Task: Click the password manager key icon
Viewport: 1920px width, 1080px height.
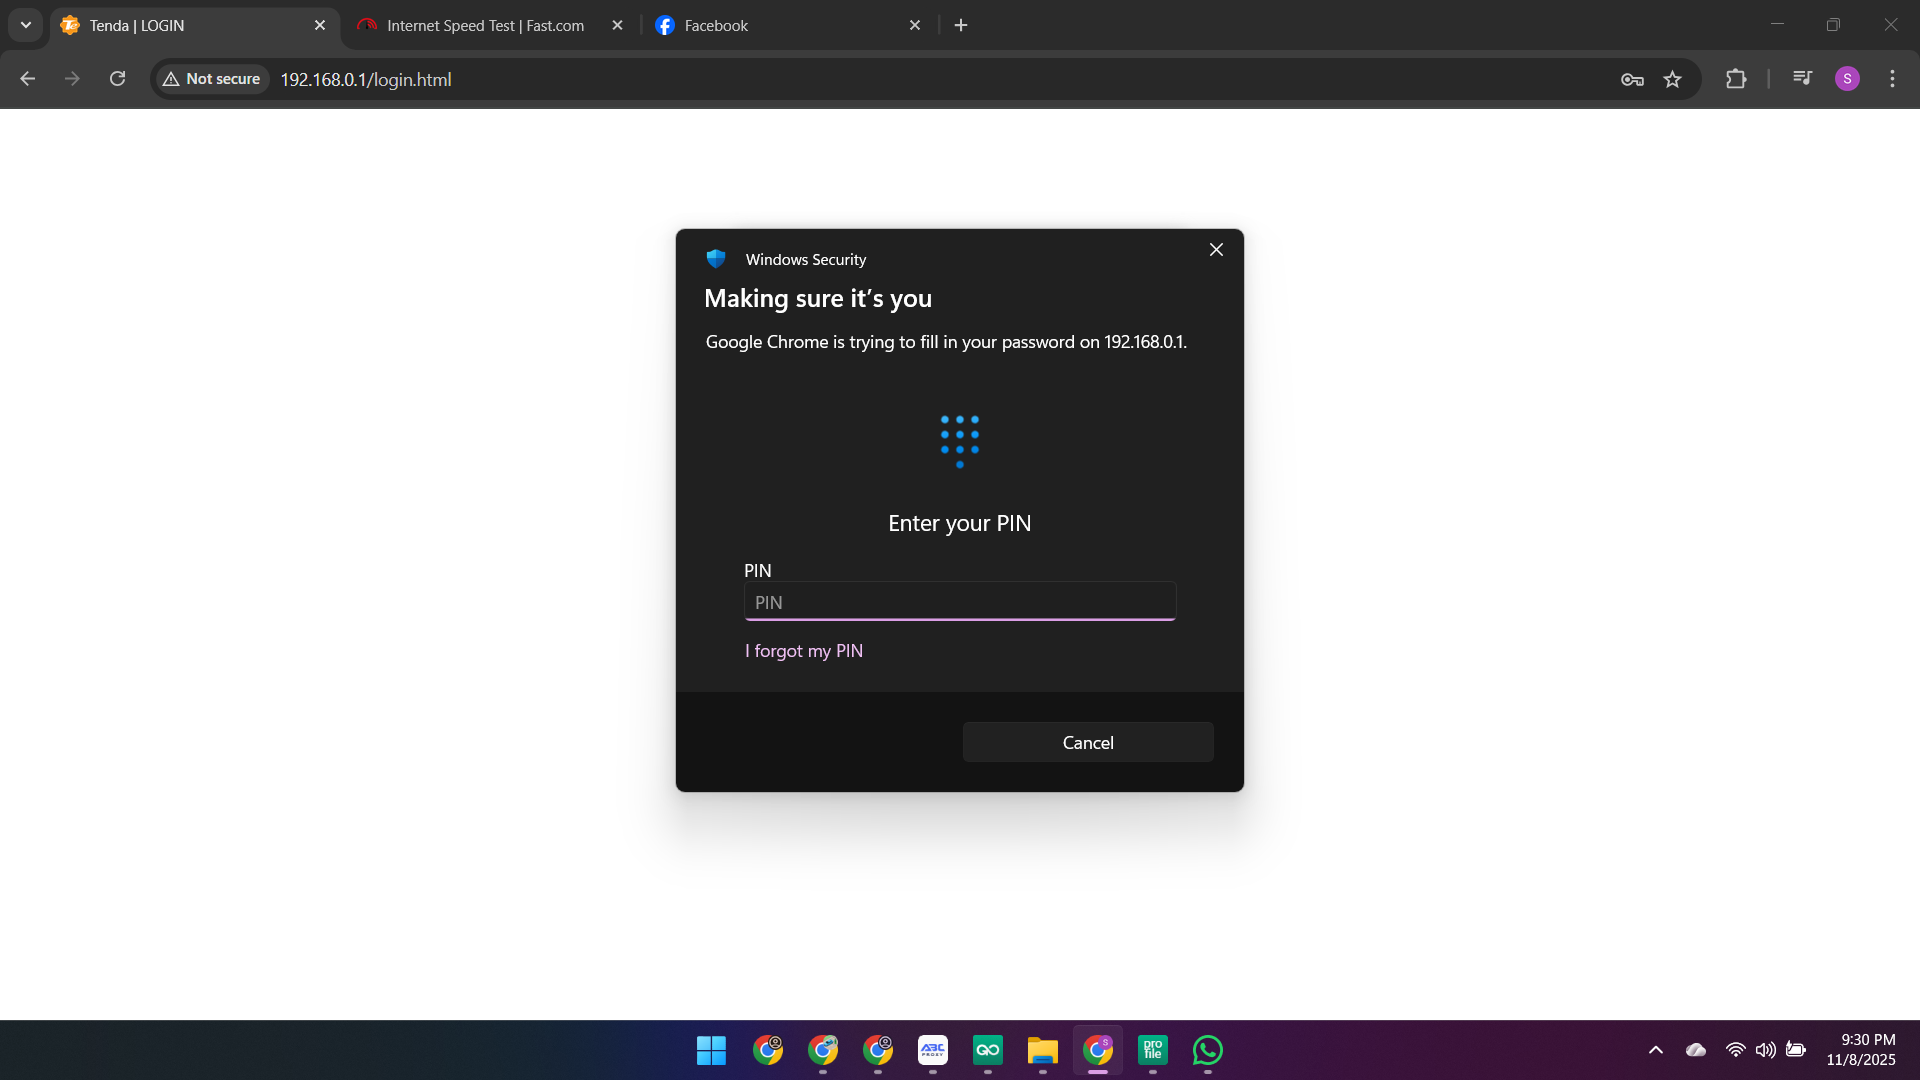Action: click(1632, 79)
